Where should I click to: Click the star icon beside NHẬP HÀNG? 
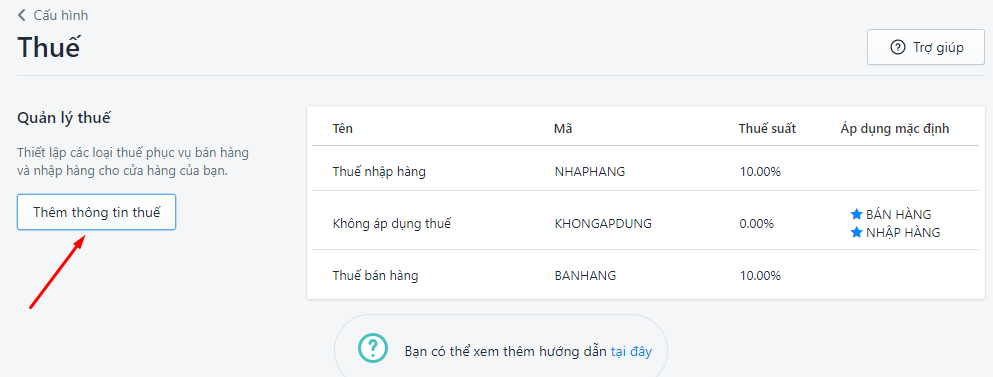tap(857, 233)
